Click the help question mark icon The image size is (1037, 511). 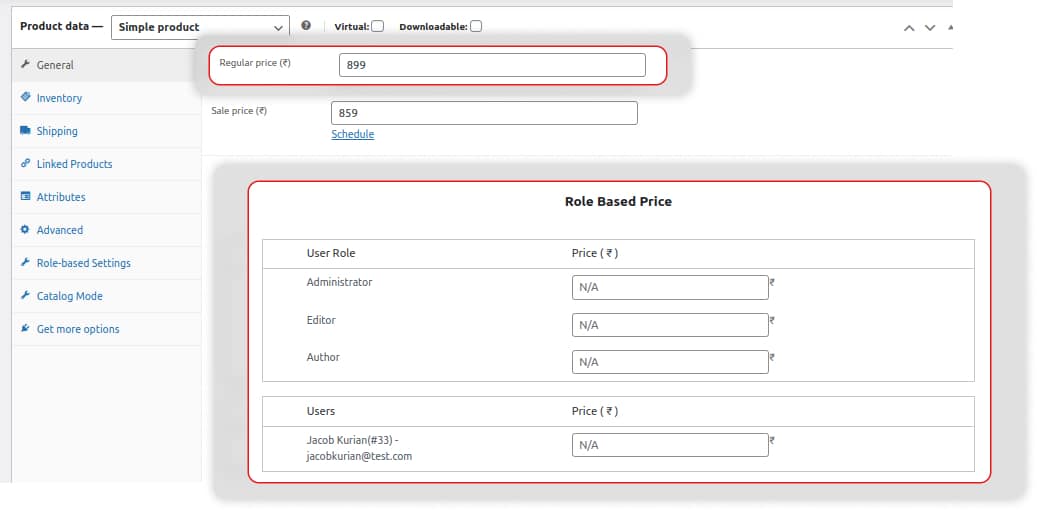pyautogui.click(x=306, y=26)
